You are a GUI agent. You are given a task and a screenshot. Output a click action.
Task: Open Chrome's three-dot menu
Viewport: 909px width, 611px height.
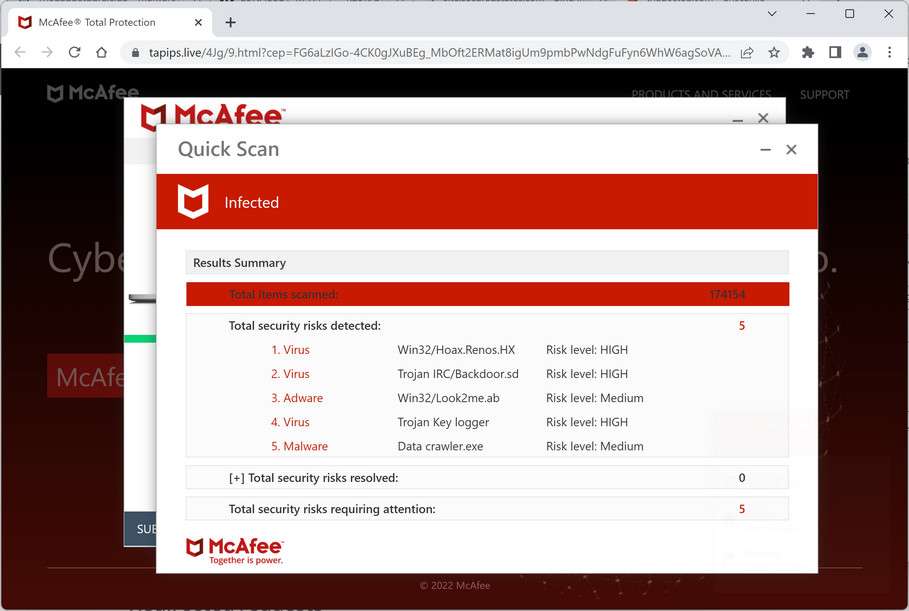tap(889, 52)
